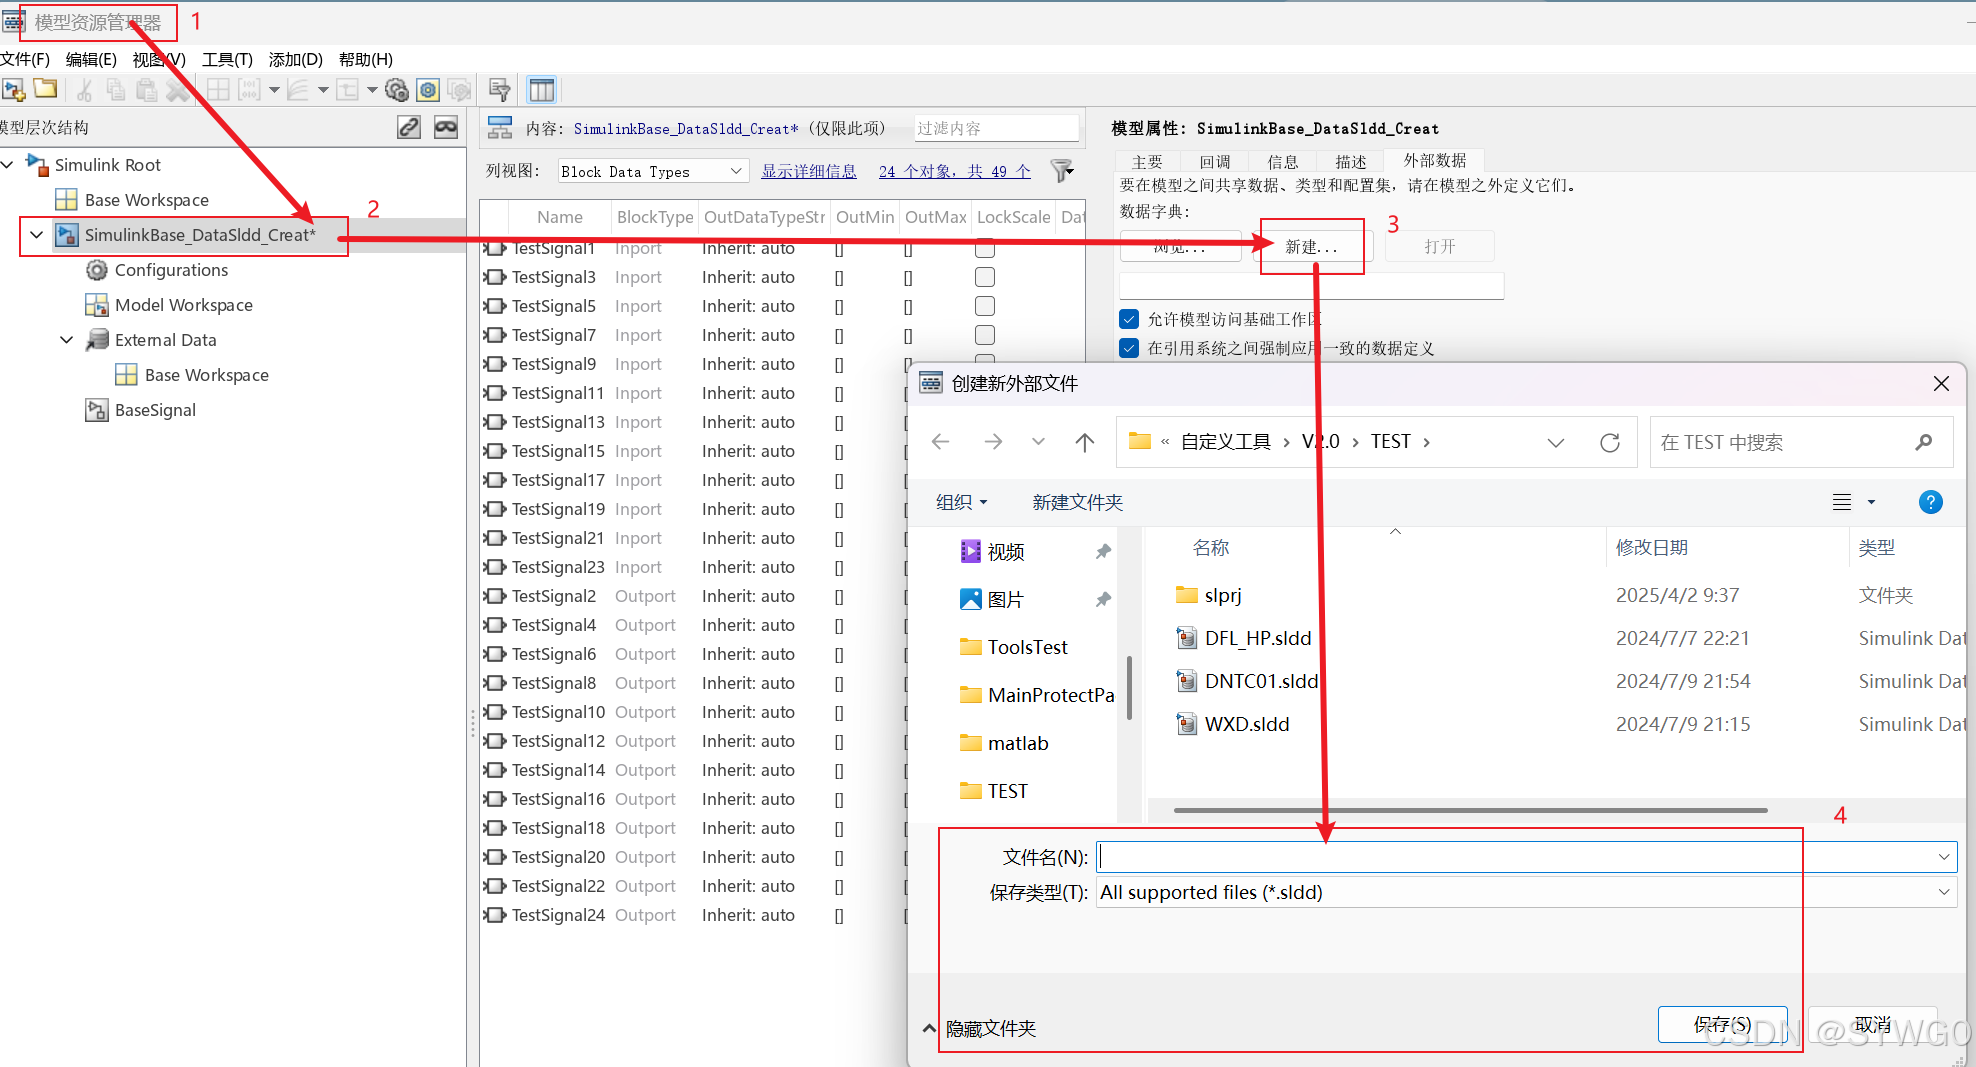Open the 文件名 history dropdown arrow
The image size is (1976, 1067).
coord(1944,857)
